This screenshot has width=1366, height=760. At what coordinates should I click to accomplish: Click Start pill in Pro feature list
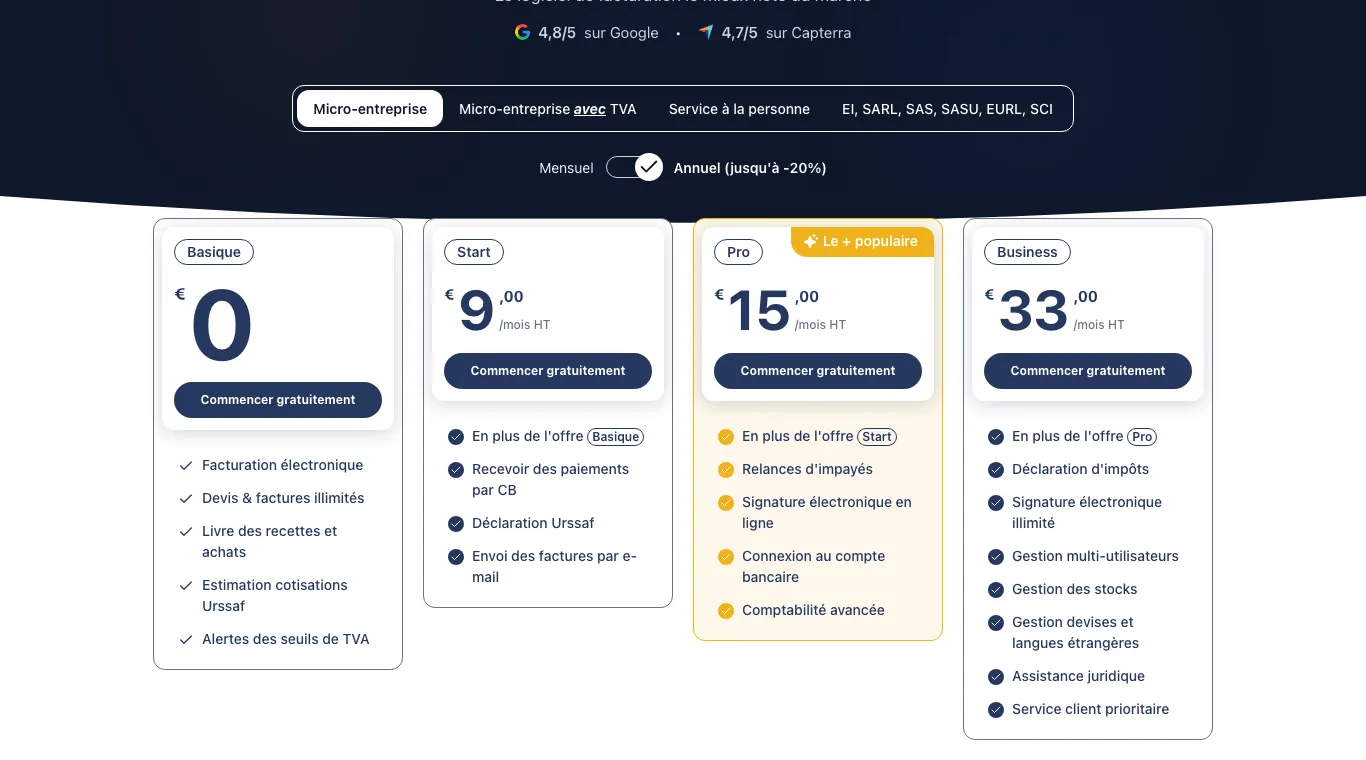(877, 437)
